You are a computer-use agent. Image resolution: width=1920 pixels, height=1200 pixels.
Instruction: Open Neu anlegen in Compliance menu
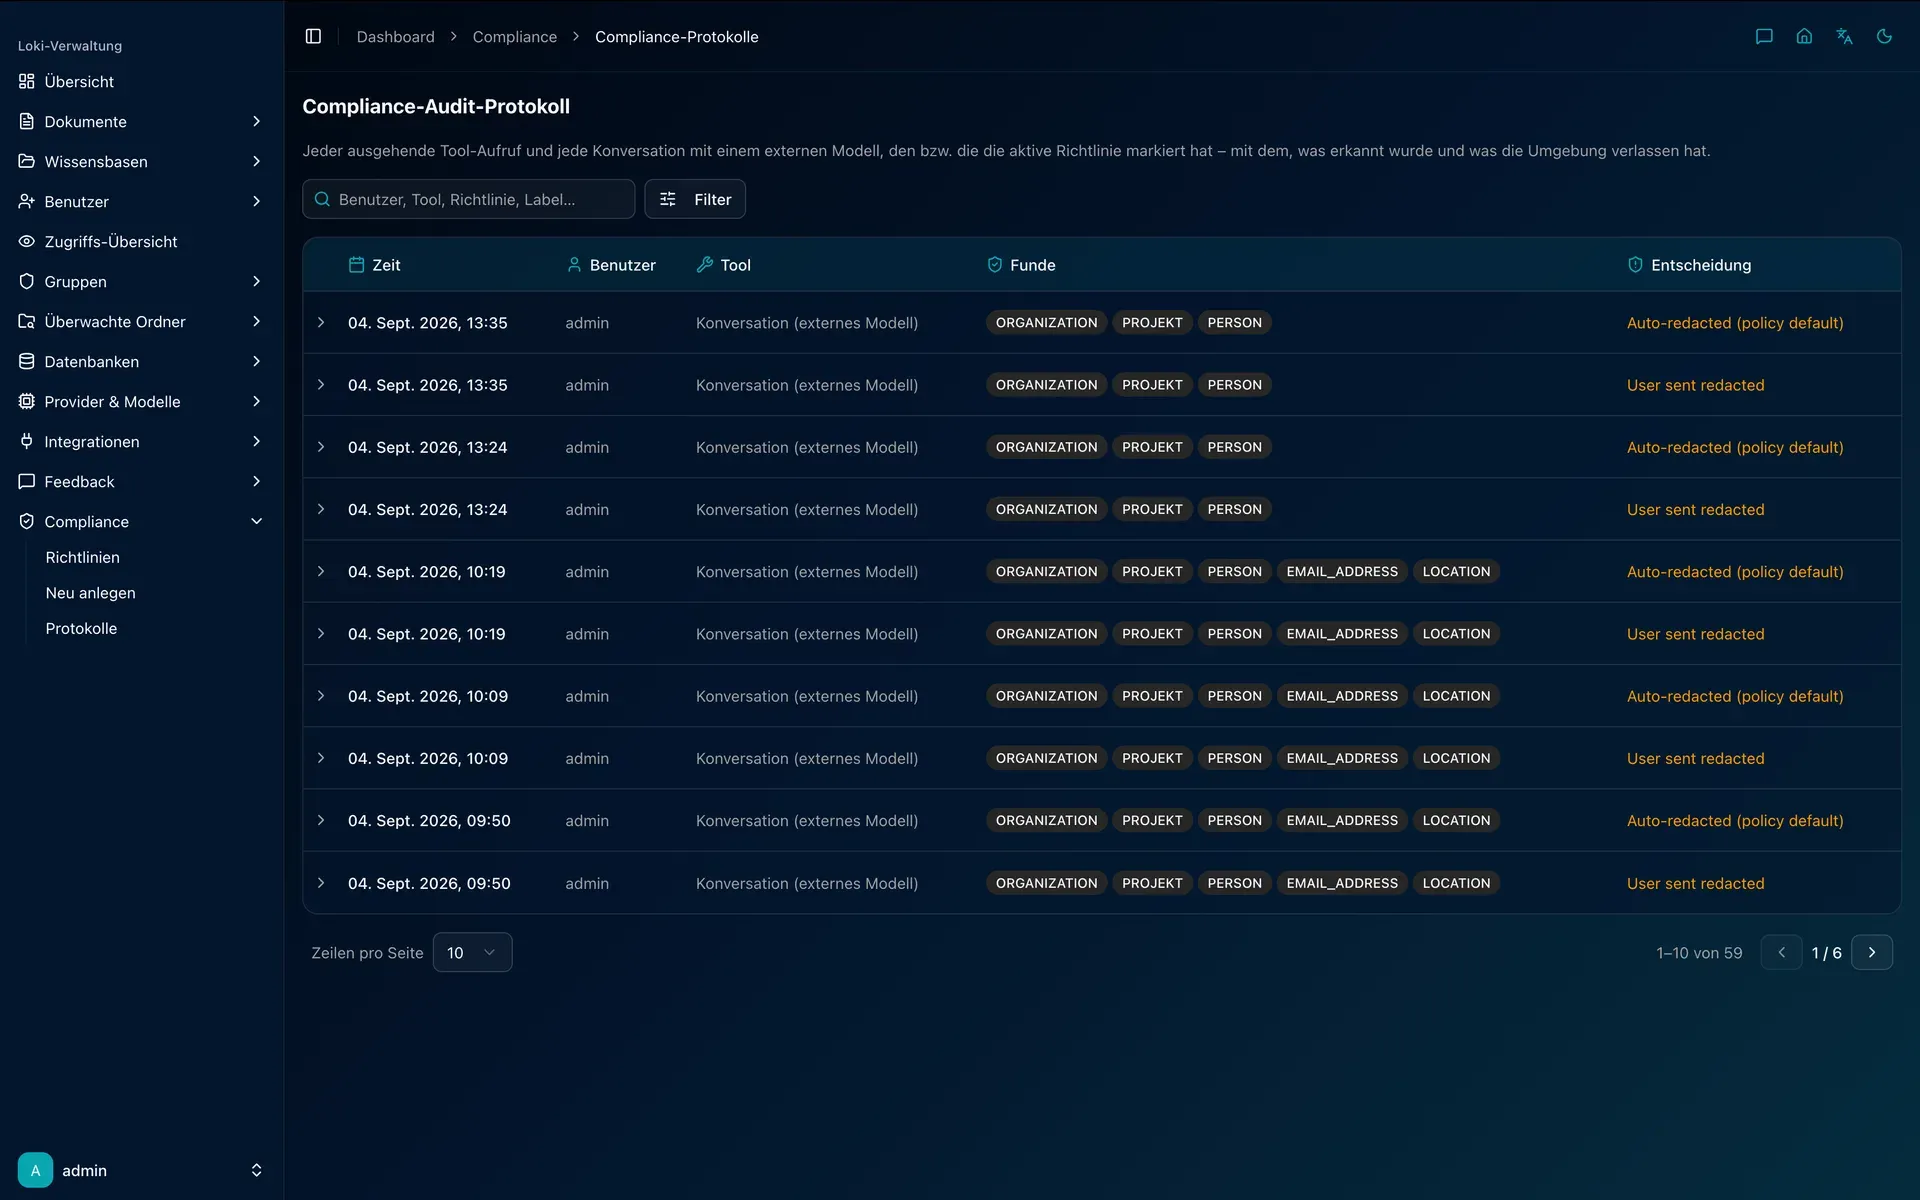(x=90, y=593)
